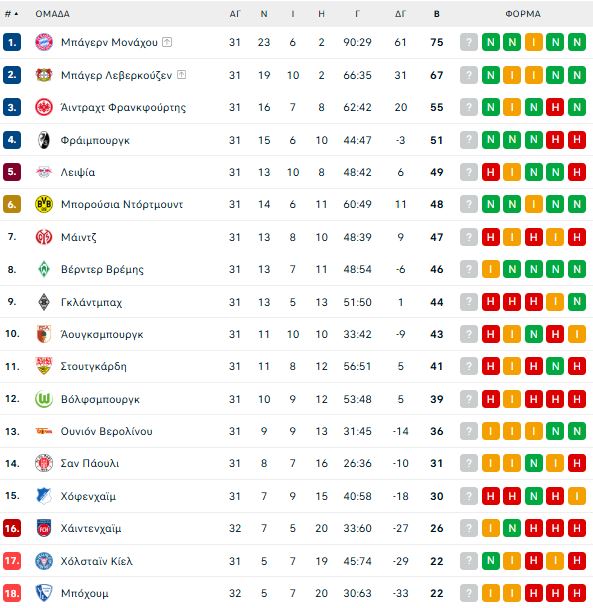Click promotion arrow icon beside Μπάγερν Μονάχου

167,42
